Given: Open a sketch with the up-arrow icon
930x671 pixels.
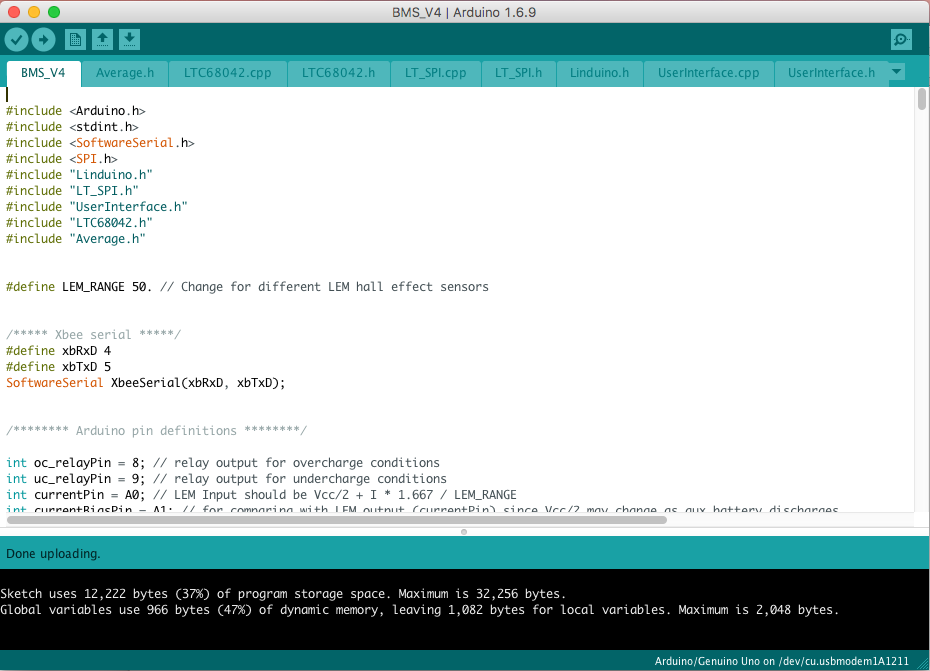Looking at the screenshot, I should point(103,40).
